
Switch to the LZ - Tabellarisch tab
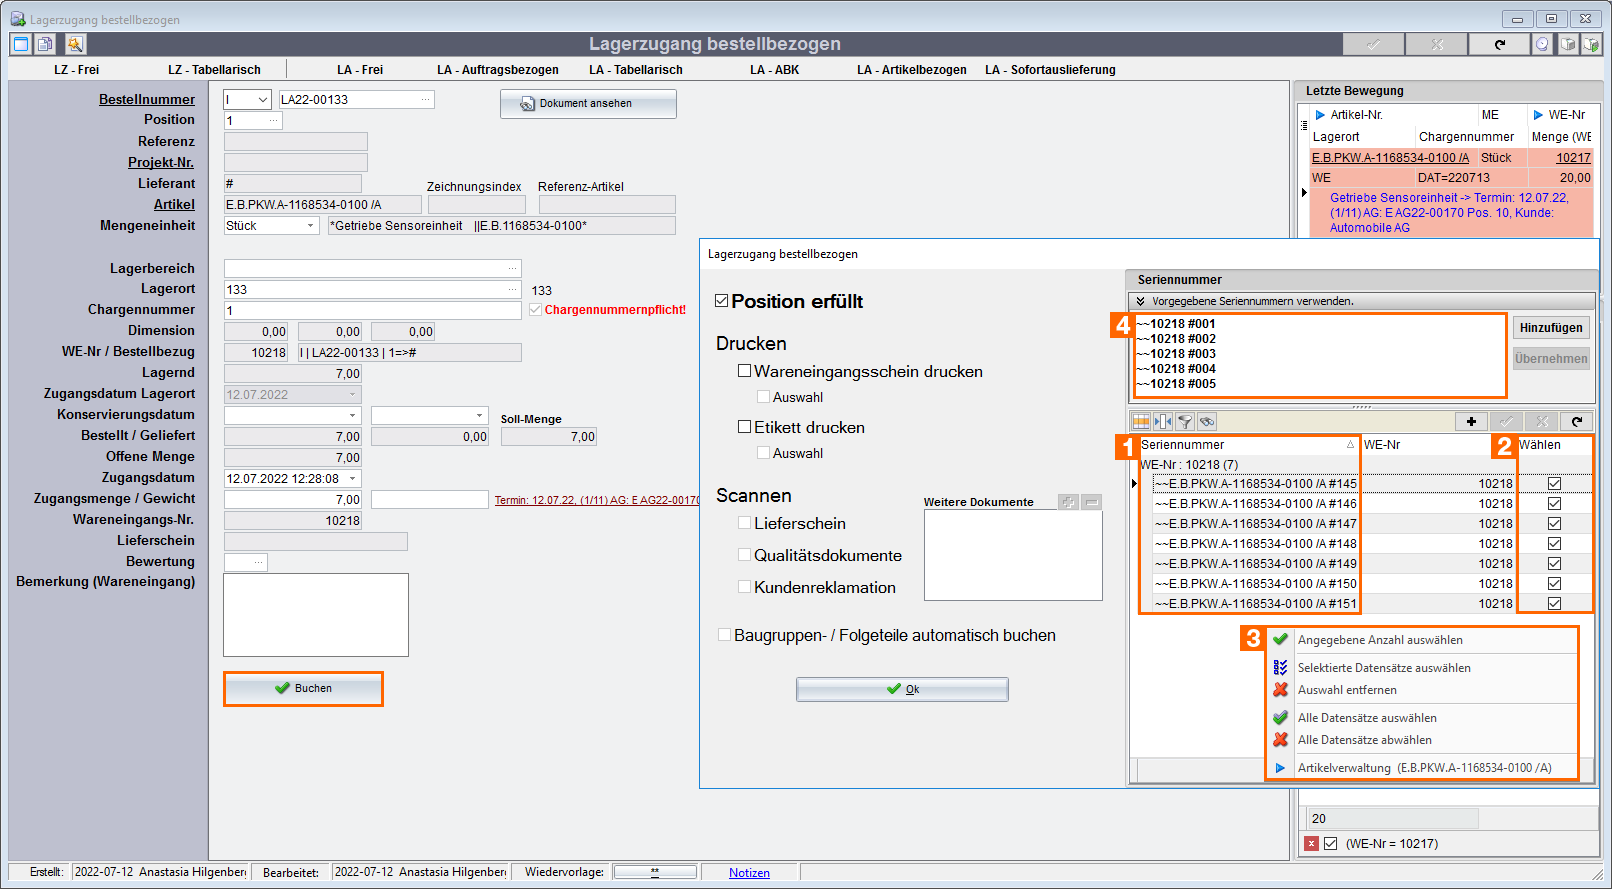214,70
